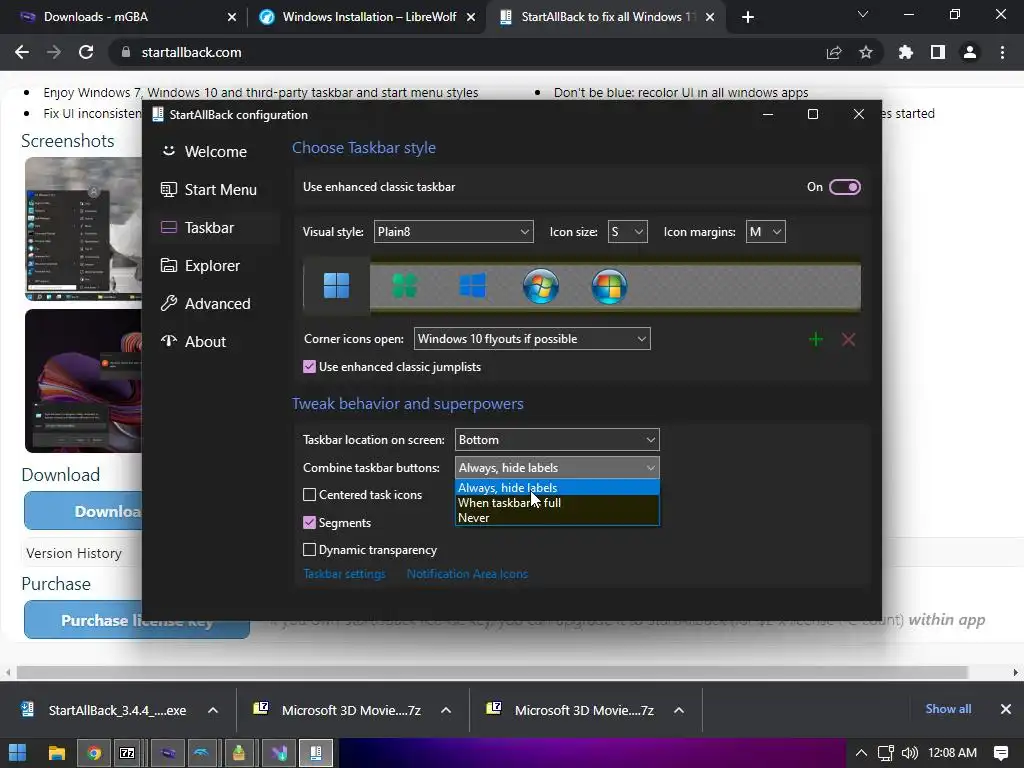Close the StartAllBack browser tab
This screenshot has height=768, width=1024.
tap(710, 17)
